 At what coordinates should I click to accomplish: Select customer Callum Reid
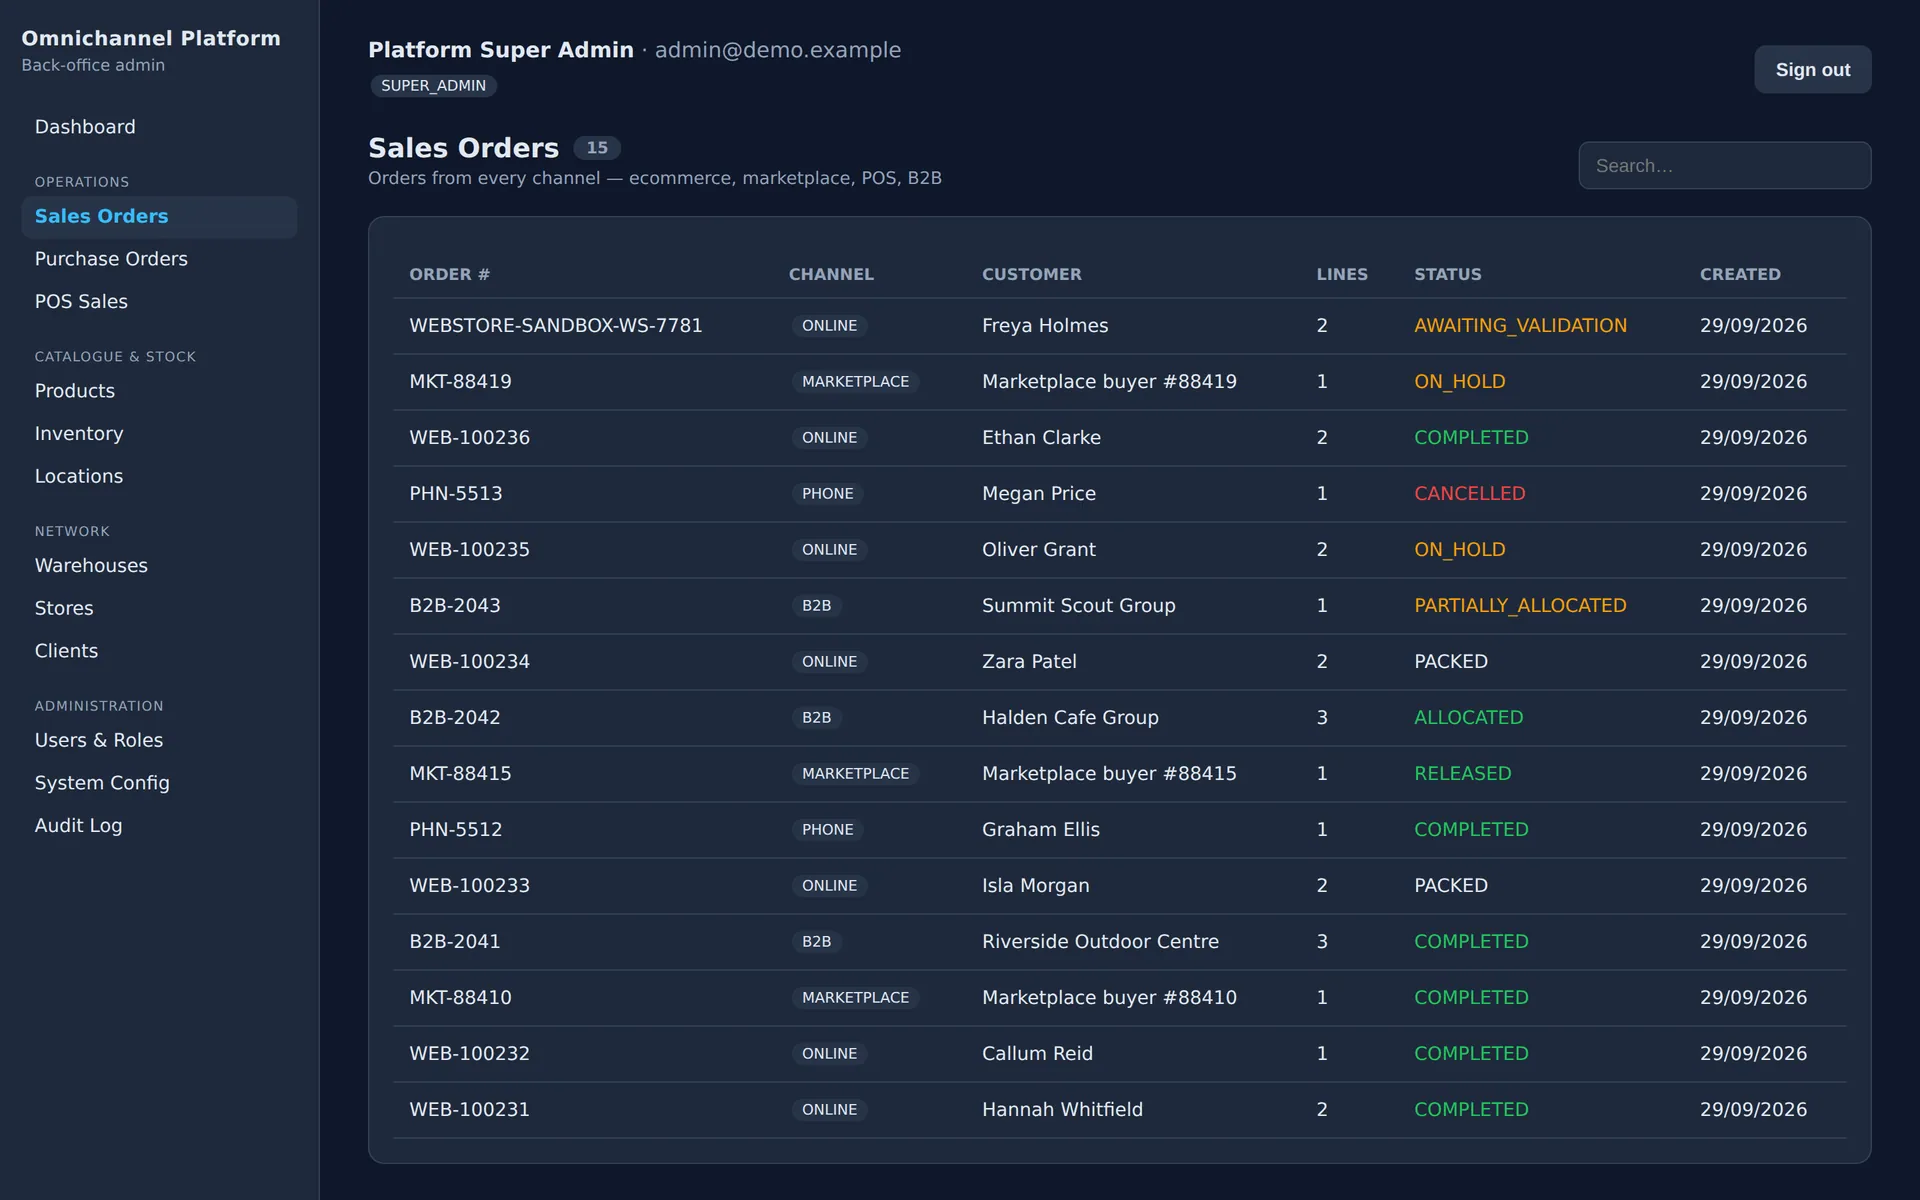click(1037, 1054)
